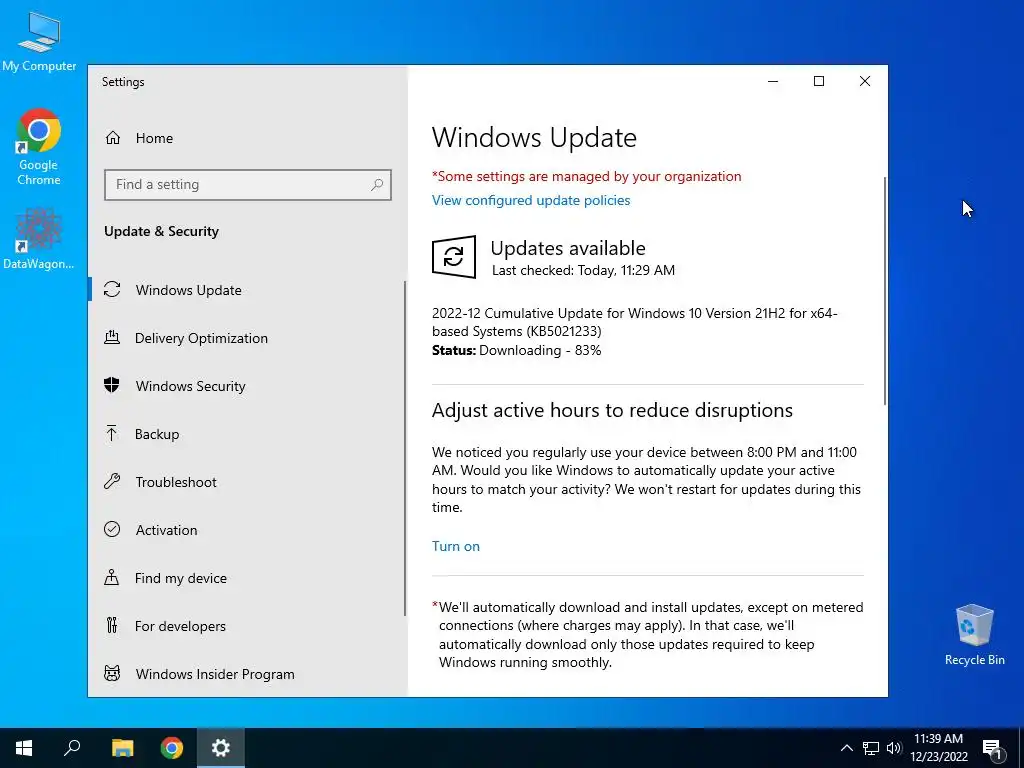Open the Home icon in Settings sidebar

113,138
